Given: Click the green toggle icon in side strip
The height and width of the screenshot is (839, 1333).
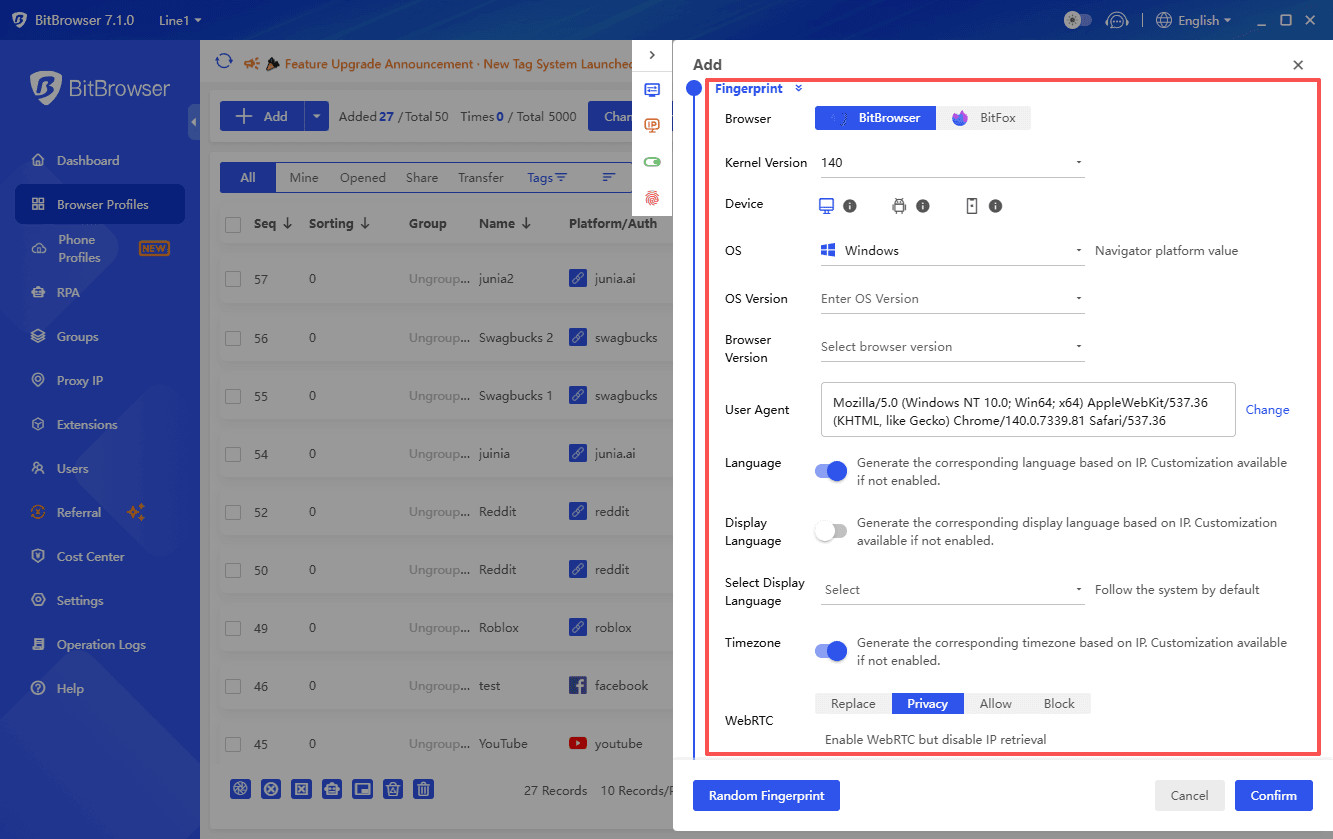Looking at the screenshot, I should pyautogui.click(x=652, y=162).
